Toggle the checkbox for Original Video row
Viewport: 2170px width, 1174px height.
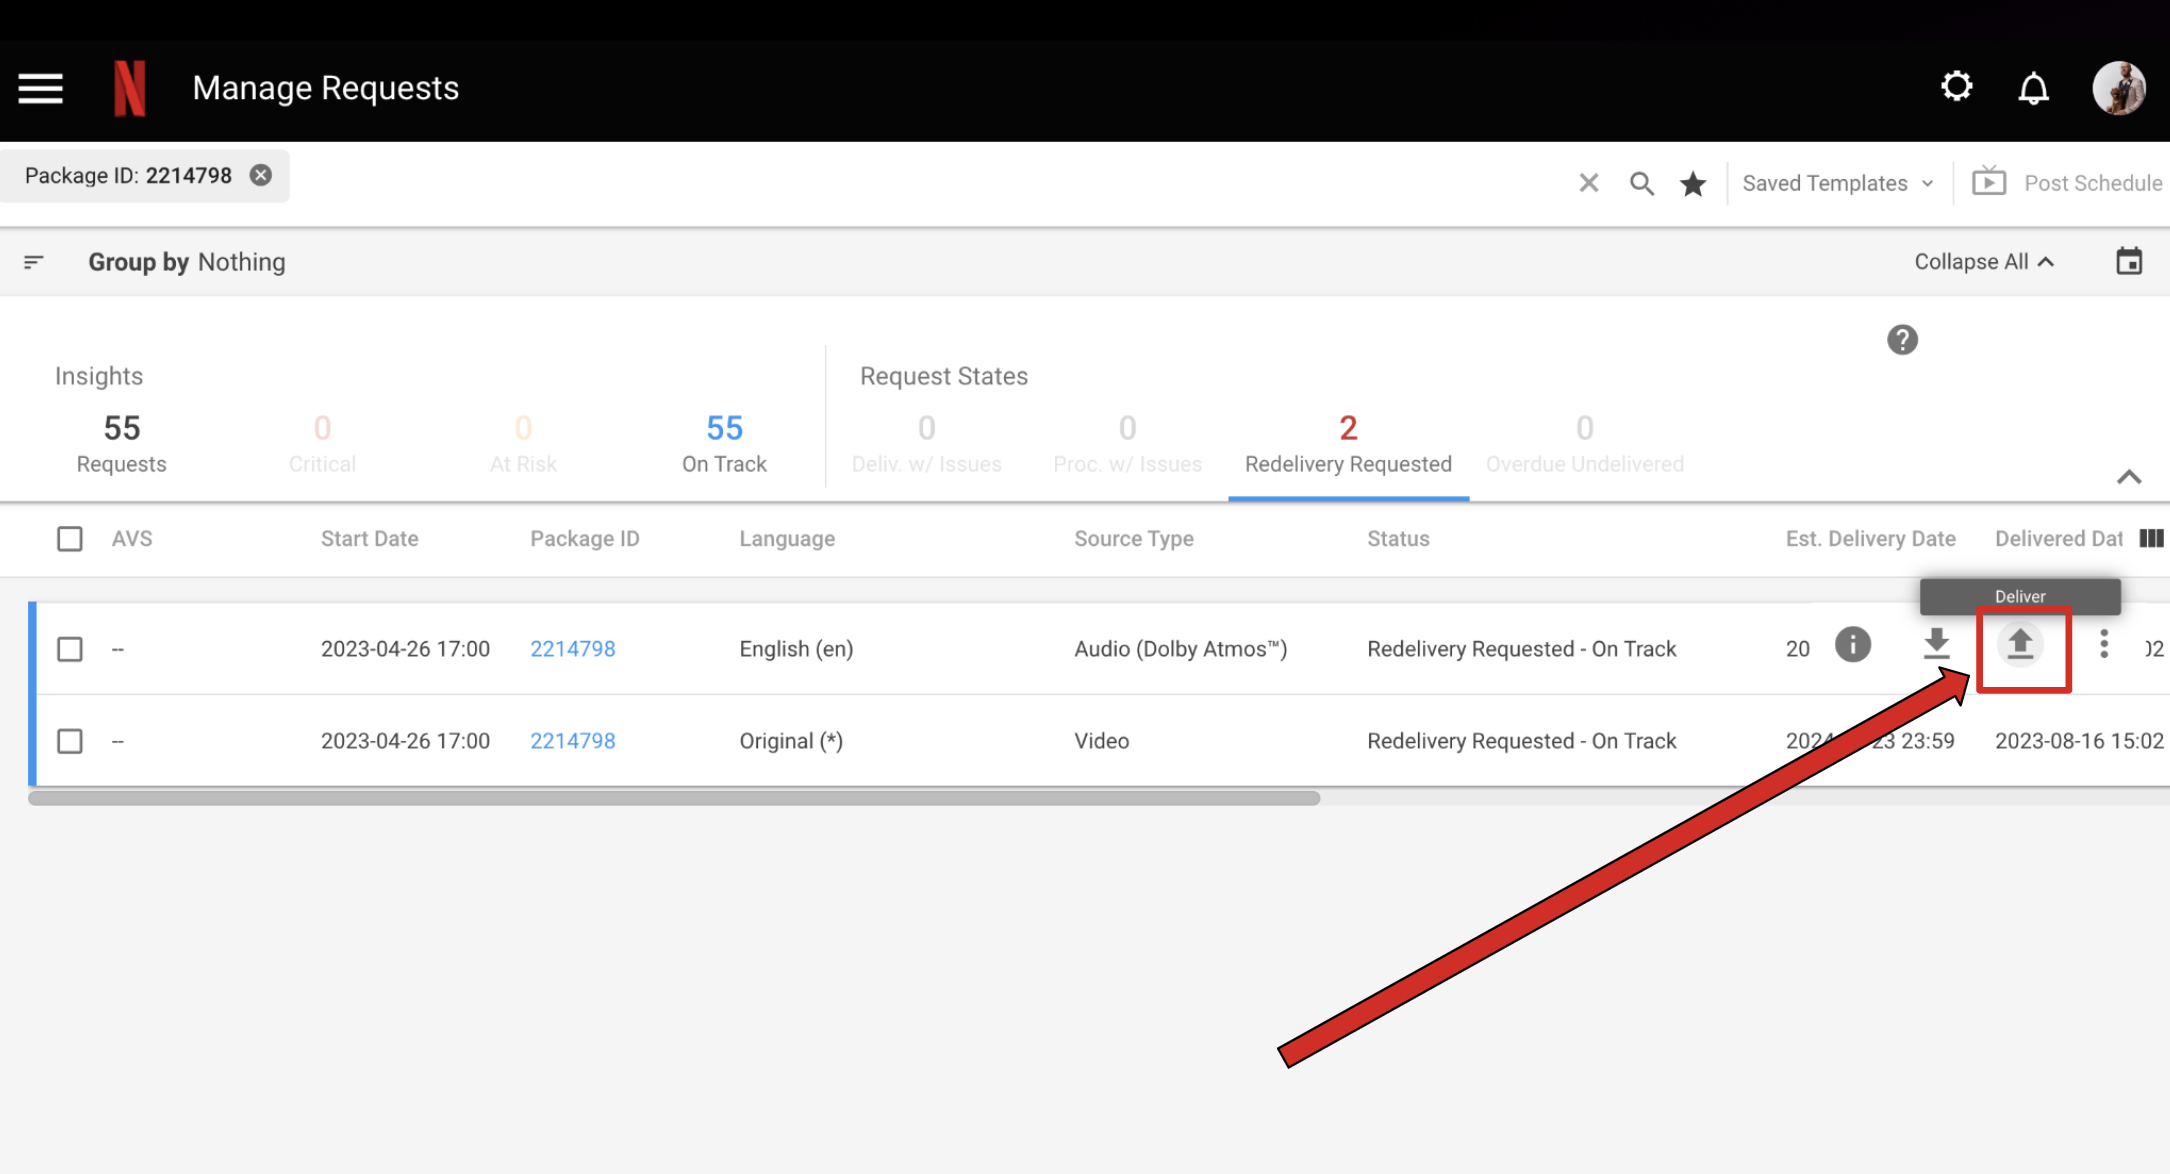pos(69,740)
